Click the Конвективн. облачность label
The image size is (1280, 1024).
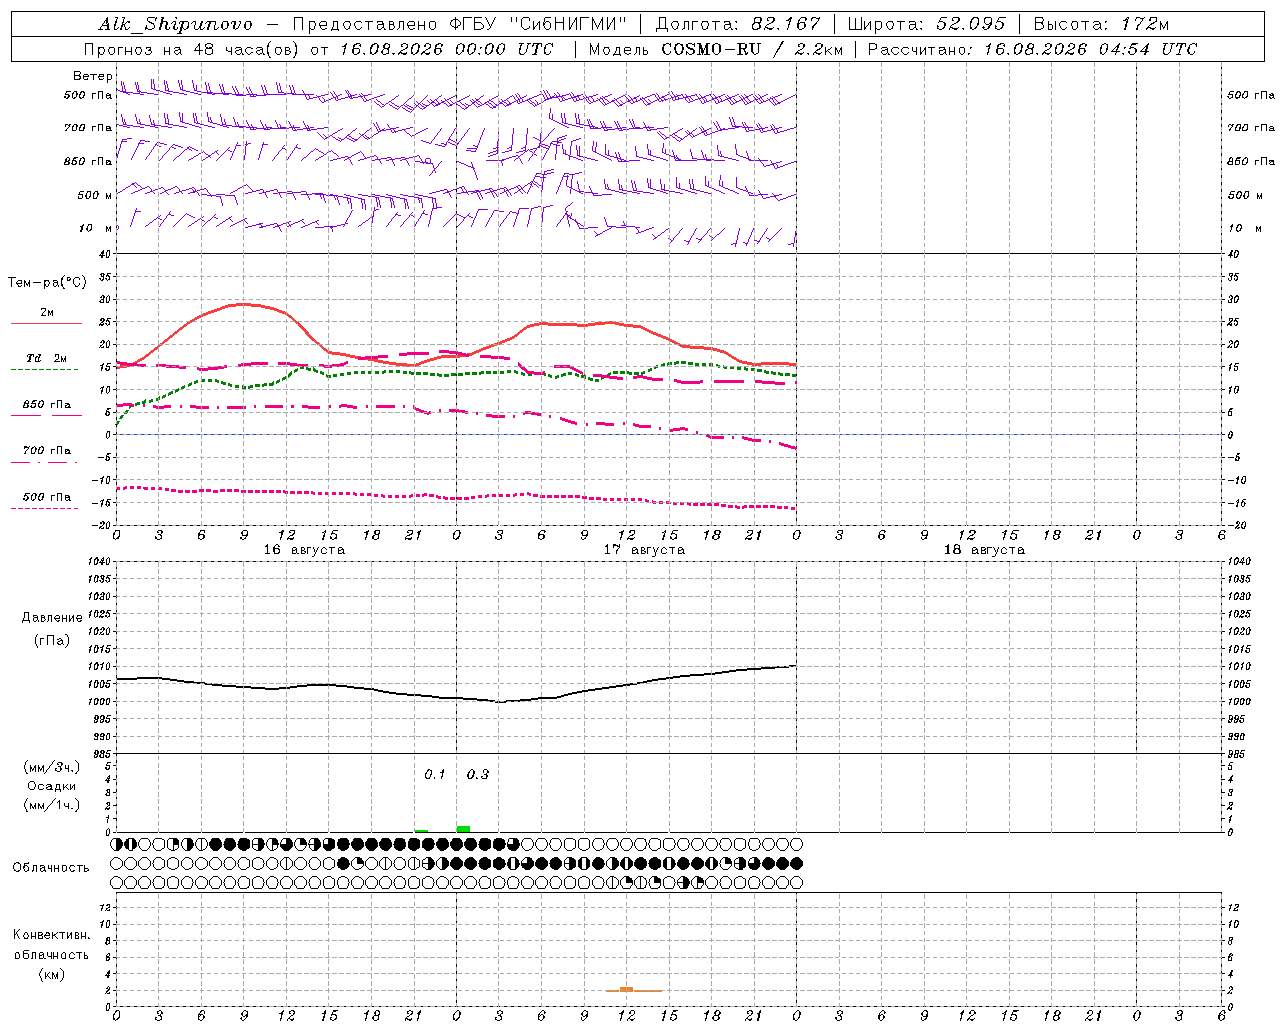(x=51, y=954)
